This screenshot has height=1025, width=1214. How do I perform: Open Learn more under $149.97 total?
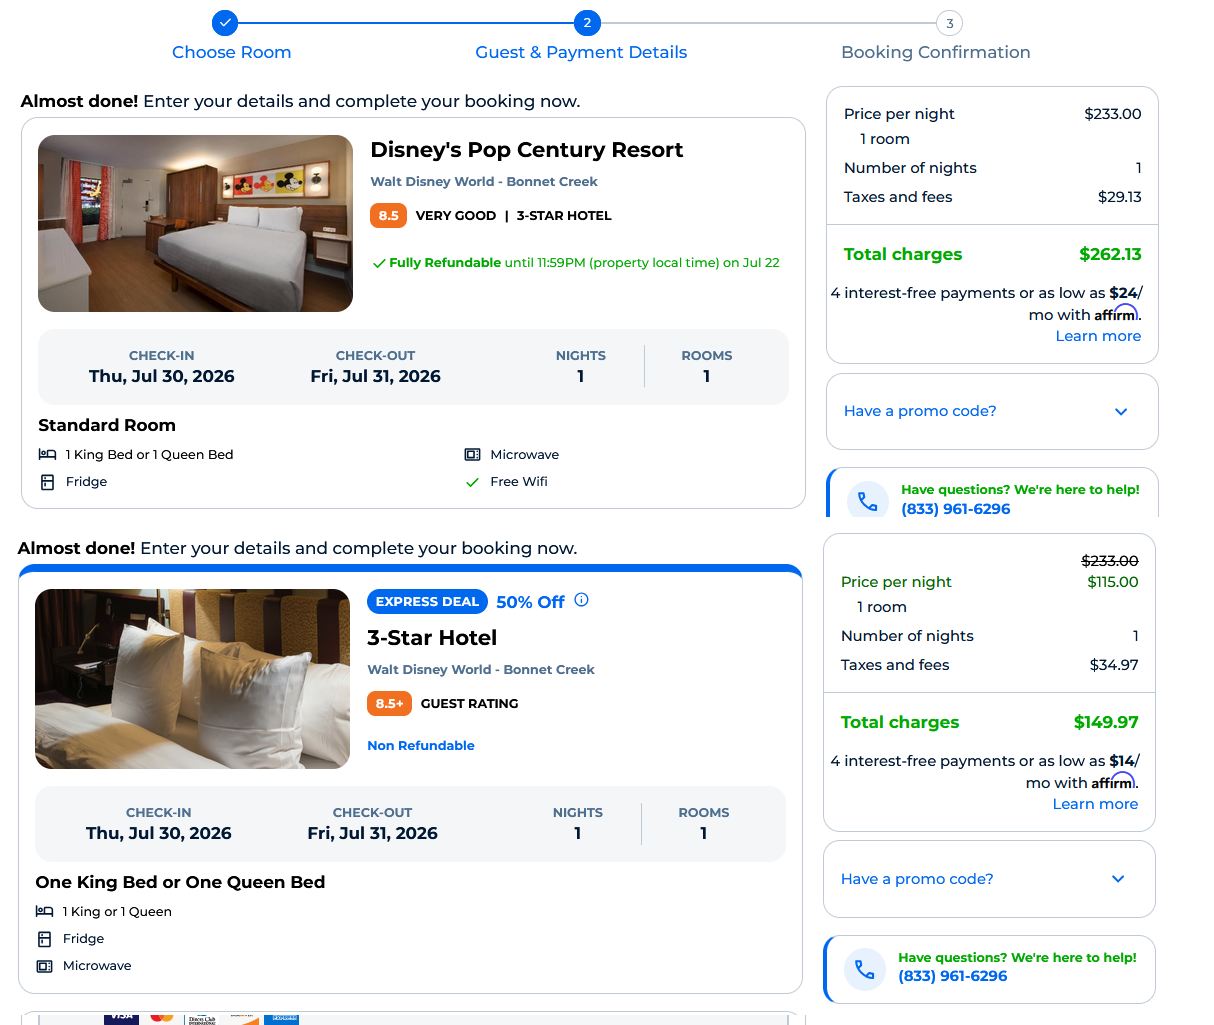1095,804
